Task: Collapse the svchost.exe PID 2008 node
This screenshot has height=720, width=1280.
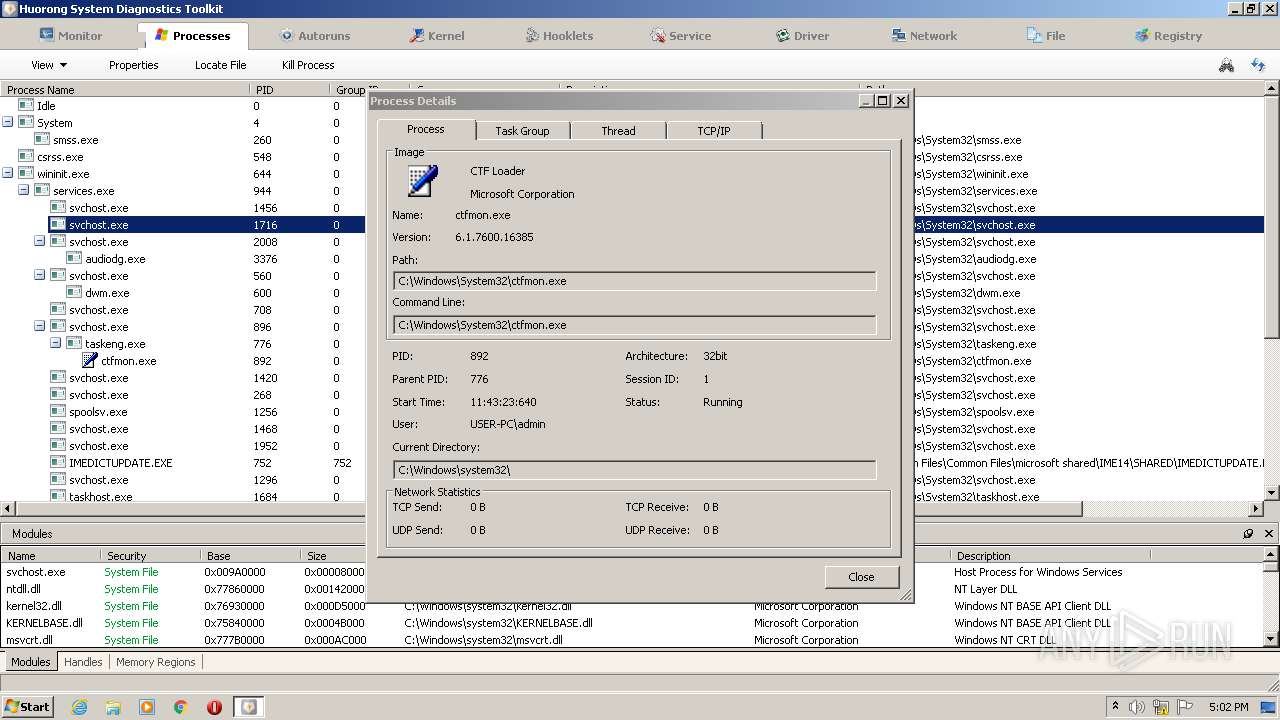Action: pyautogui.click(x=40, y=241)
